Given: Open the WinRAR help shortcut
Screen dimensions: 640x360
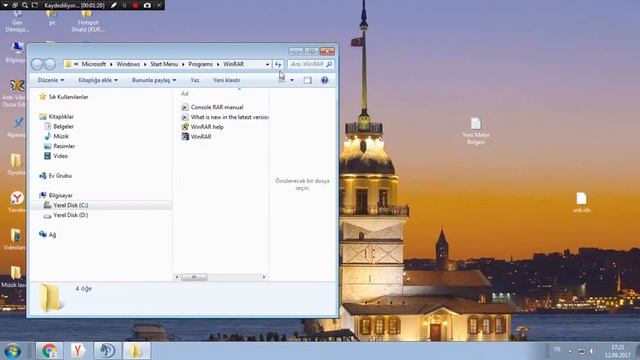Looking at the screenshot, I should click(x=202, y=127).
